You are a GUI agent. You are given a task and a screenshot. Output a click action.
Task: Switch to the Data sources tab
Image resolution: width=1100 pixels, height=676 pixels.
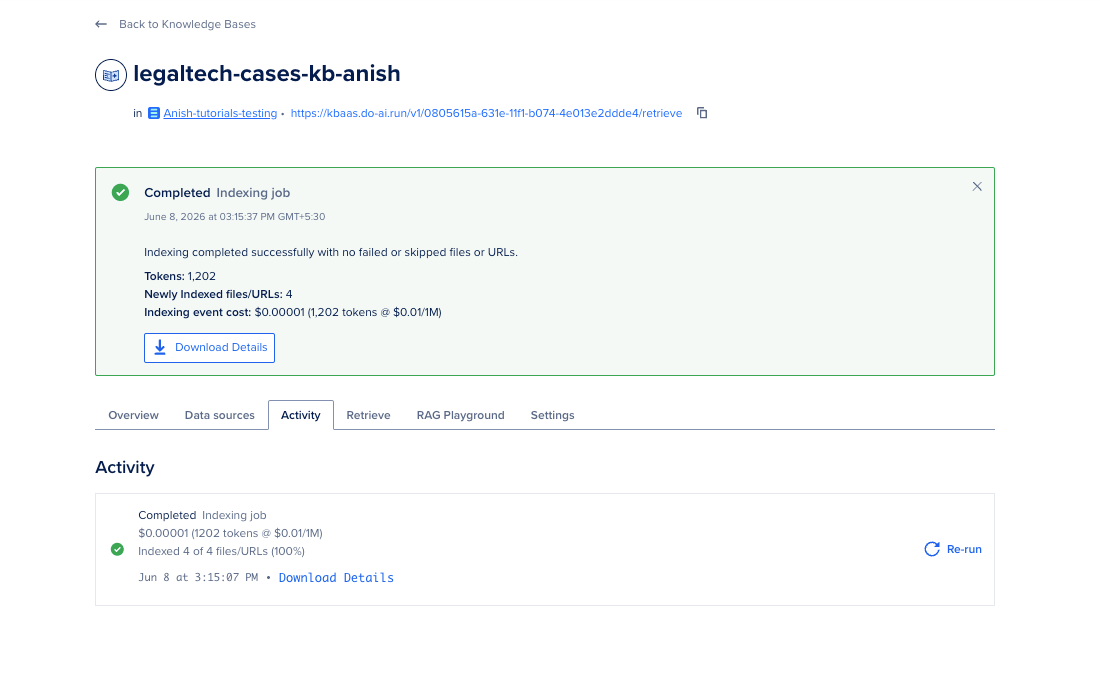[x=220, y=415]
